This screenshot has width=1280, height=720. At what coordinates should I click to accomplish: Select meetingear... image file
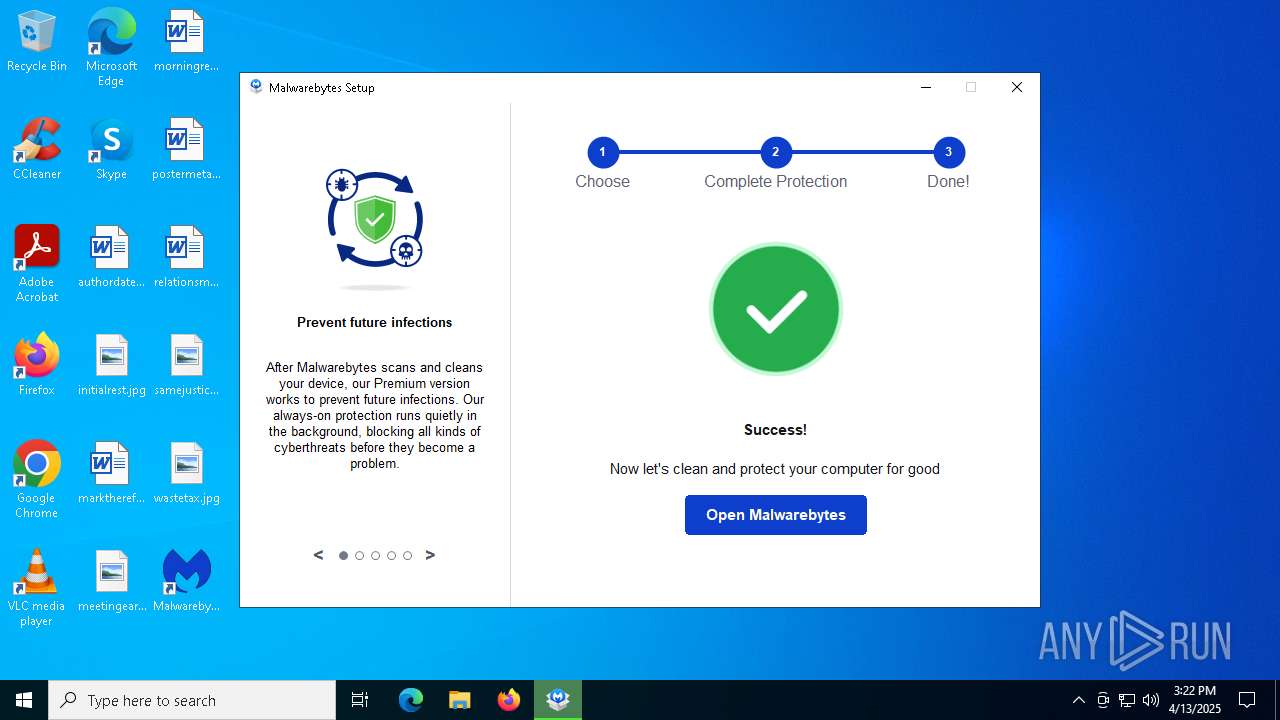pos(111,582)
